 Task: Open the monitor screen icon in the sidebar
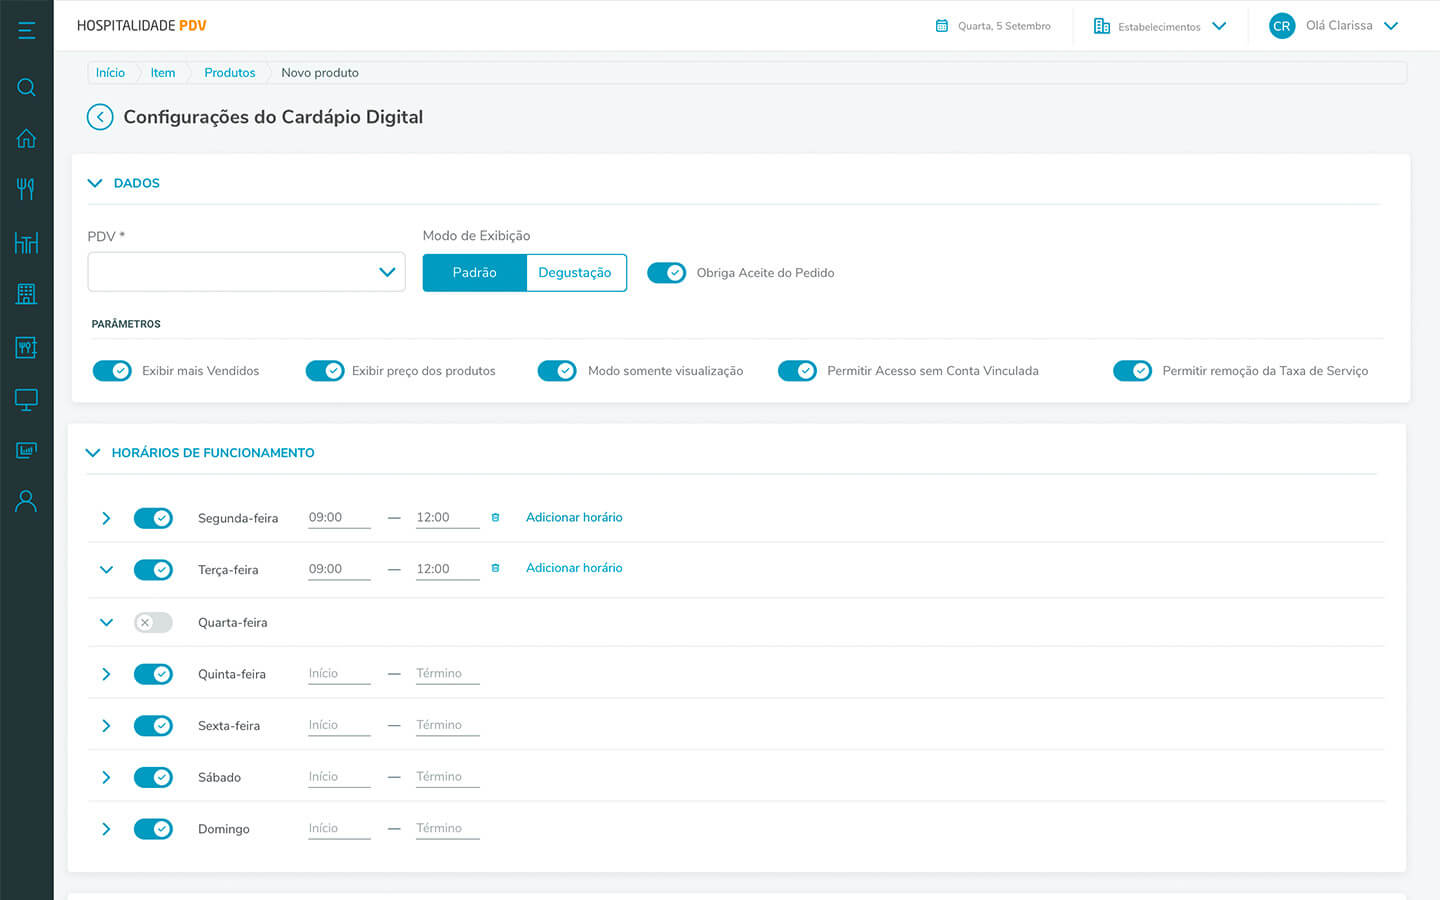26,399
